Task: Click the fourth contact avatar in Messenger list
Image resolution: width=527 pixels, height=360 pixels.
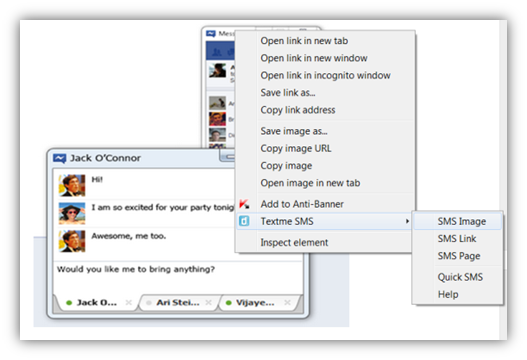Action: 217,135
